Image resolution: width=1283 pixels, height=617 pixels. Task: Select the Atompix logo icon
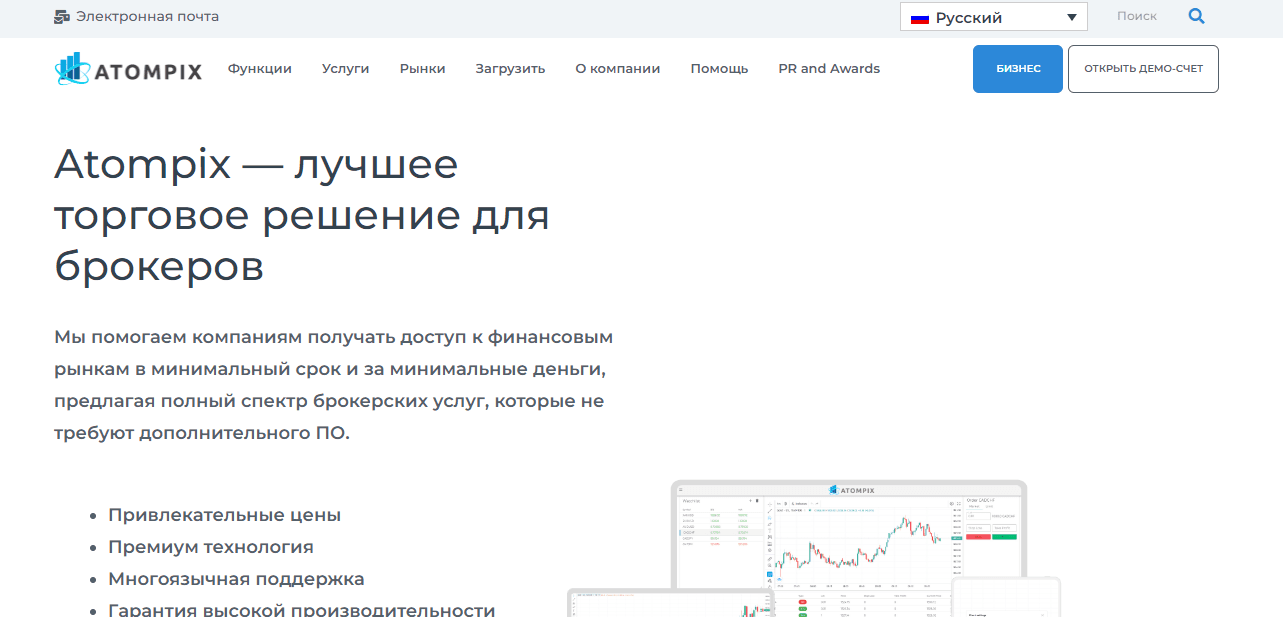70,68
